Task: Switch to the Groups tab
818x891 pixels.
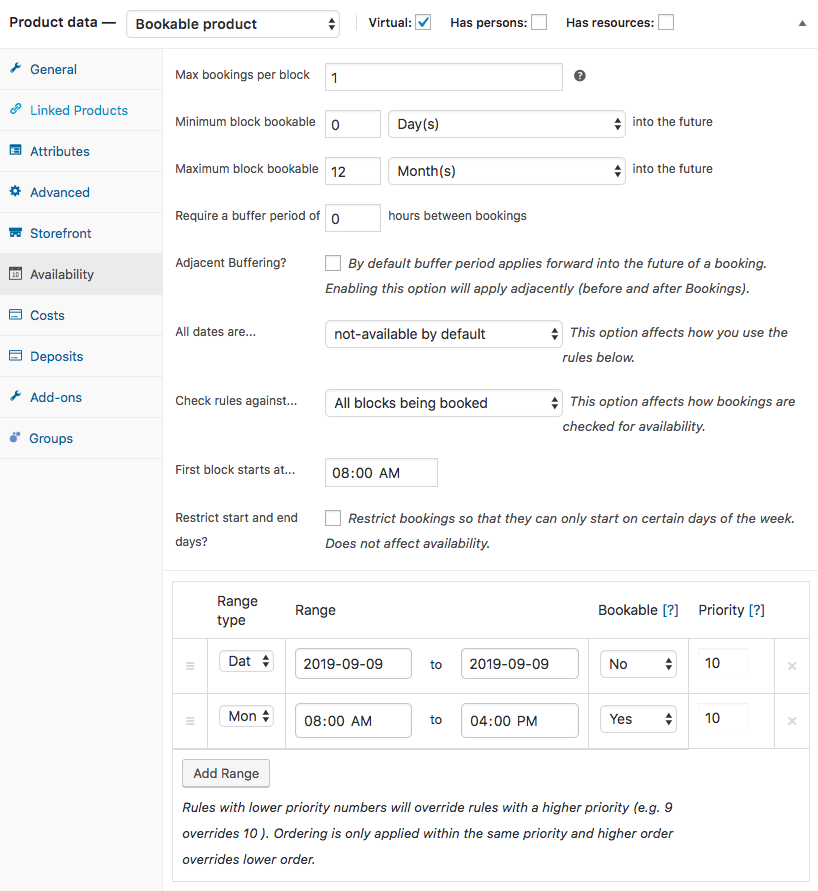Action: (x=81, y=438)
